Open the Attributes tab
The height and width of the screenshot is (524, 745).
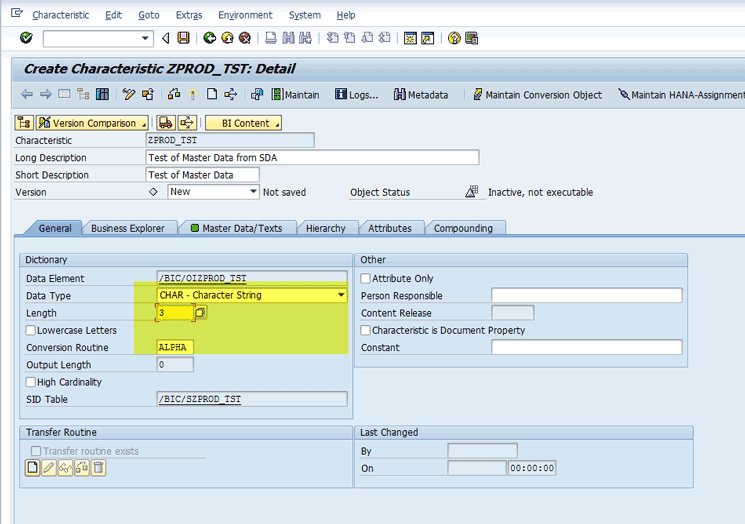pos(388,228)
